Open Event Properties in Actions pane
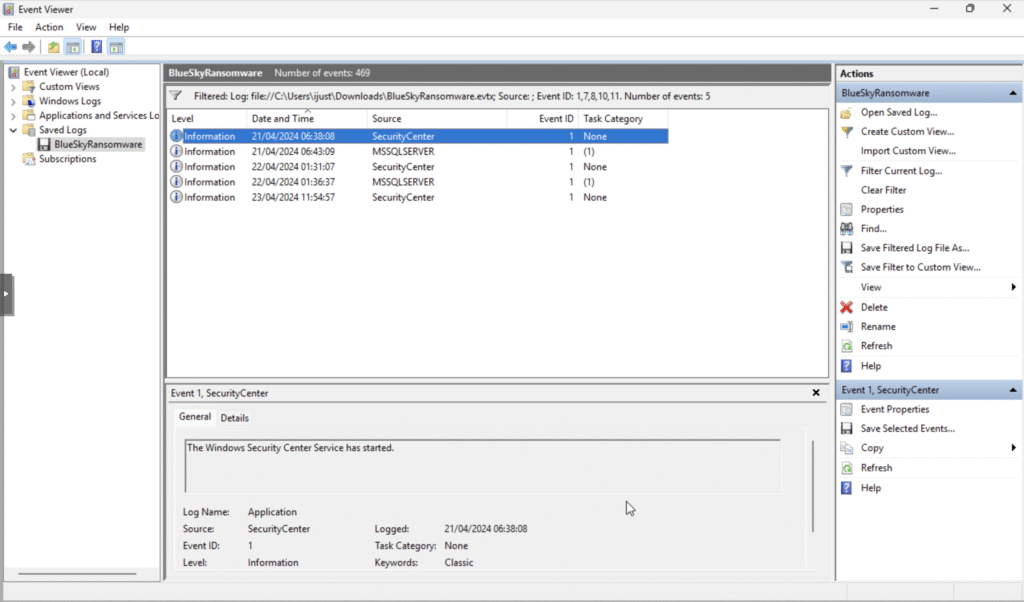This screenshot has height=602, width=1024. click(x=894, y=409)
